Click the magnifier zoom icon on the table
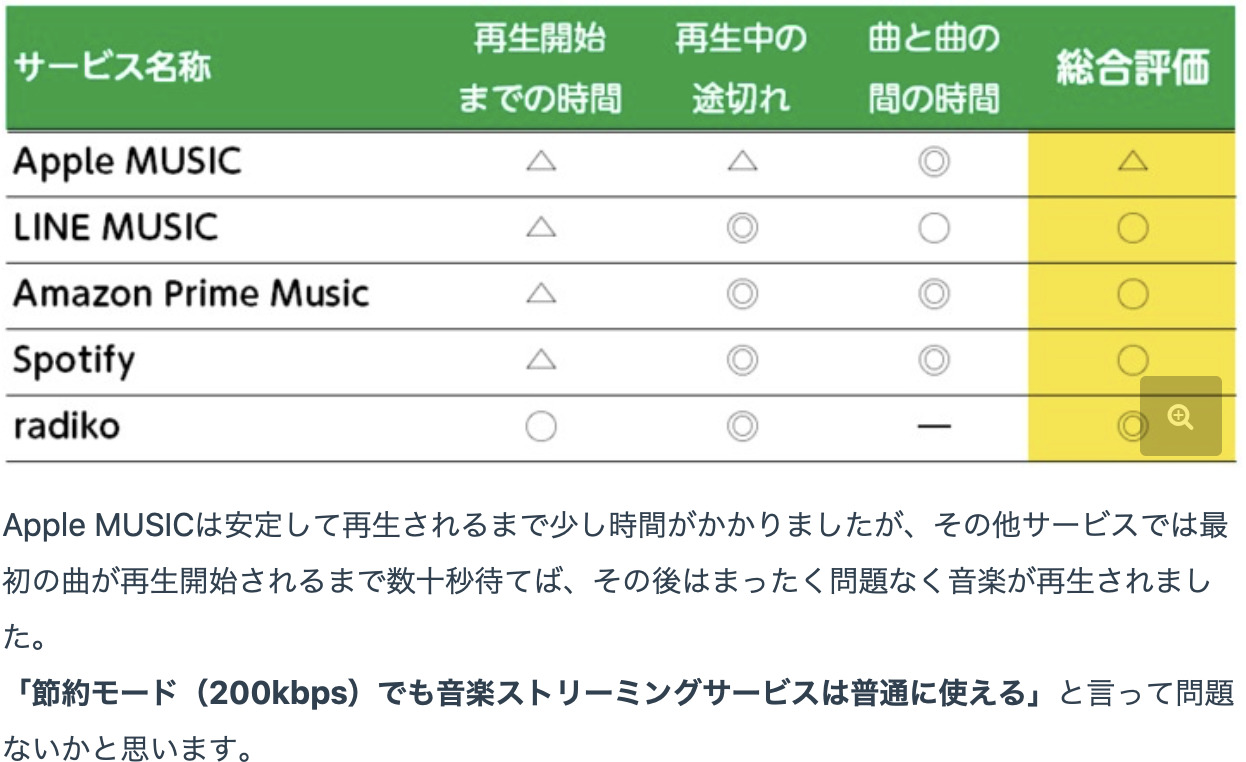The height and width of the screenshot is (762, 1246). point(1181,417)
